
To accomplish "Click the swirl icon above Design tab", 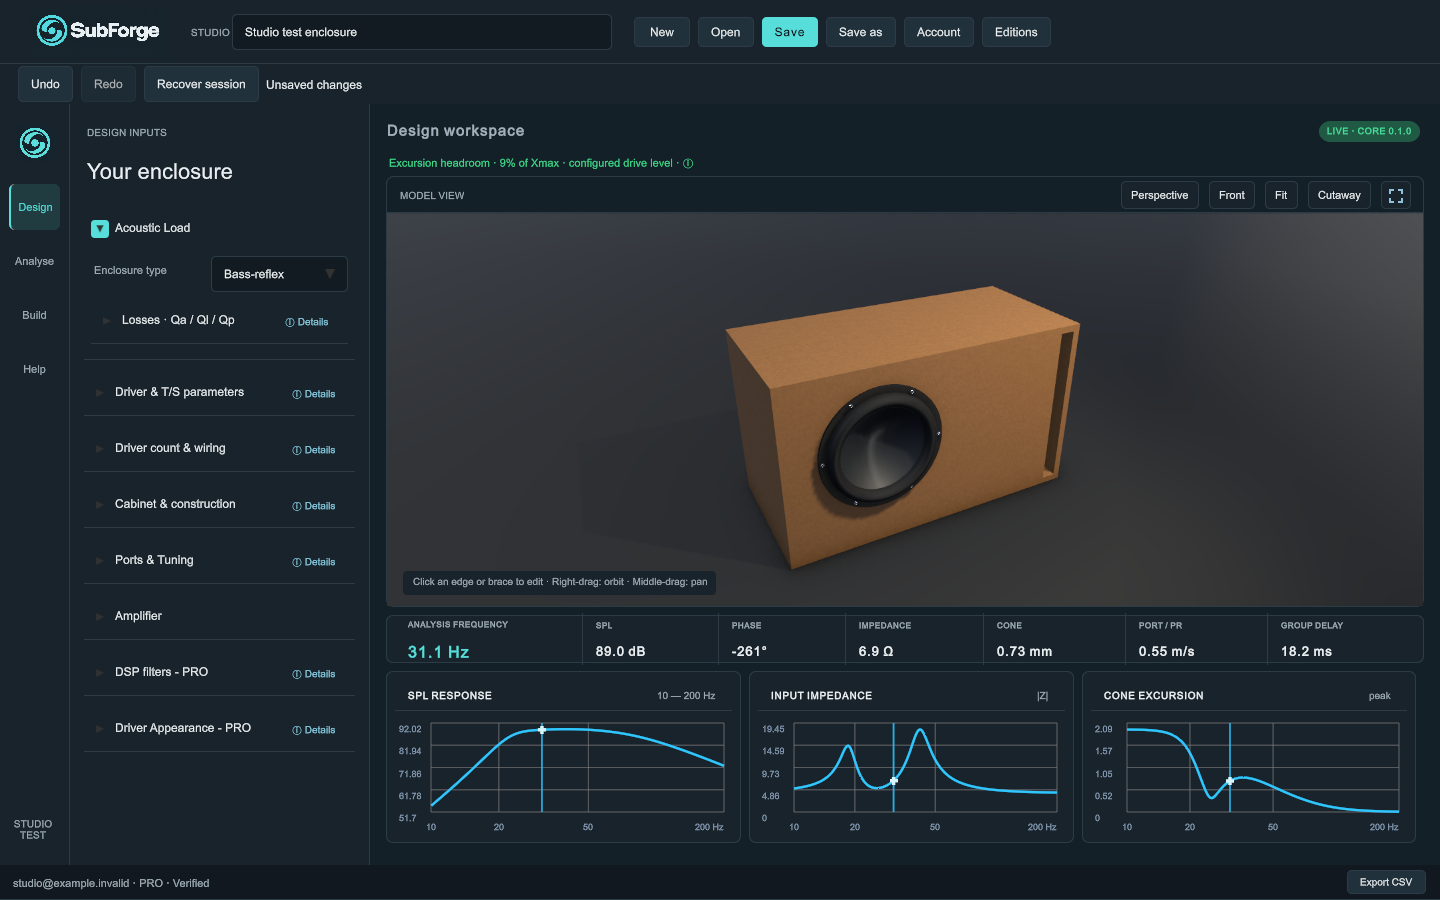I will (35, 143).
